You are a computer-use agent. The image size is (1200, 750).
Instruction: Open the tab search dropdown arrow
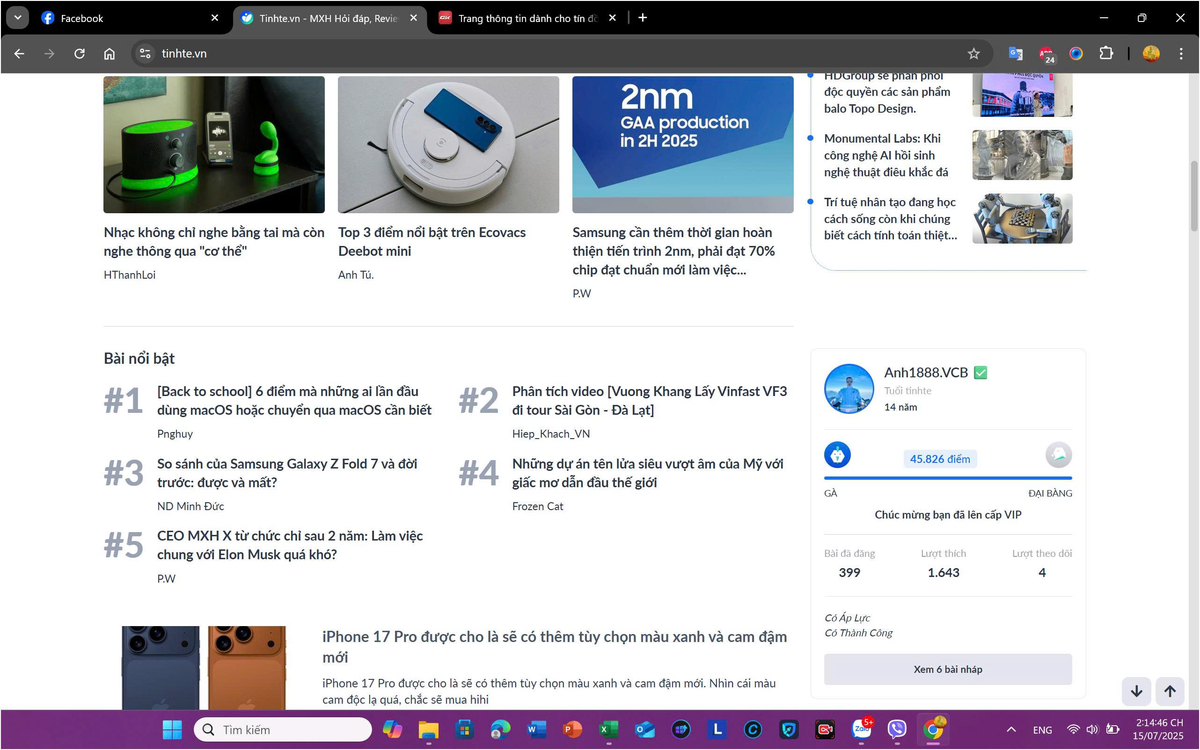coord(17,18)
